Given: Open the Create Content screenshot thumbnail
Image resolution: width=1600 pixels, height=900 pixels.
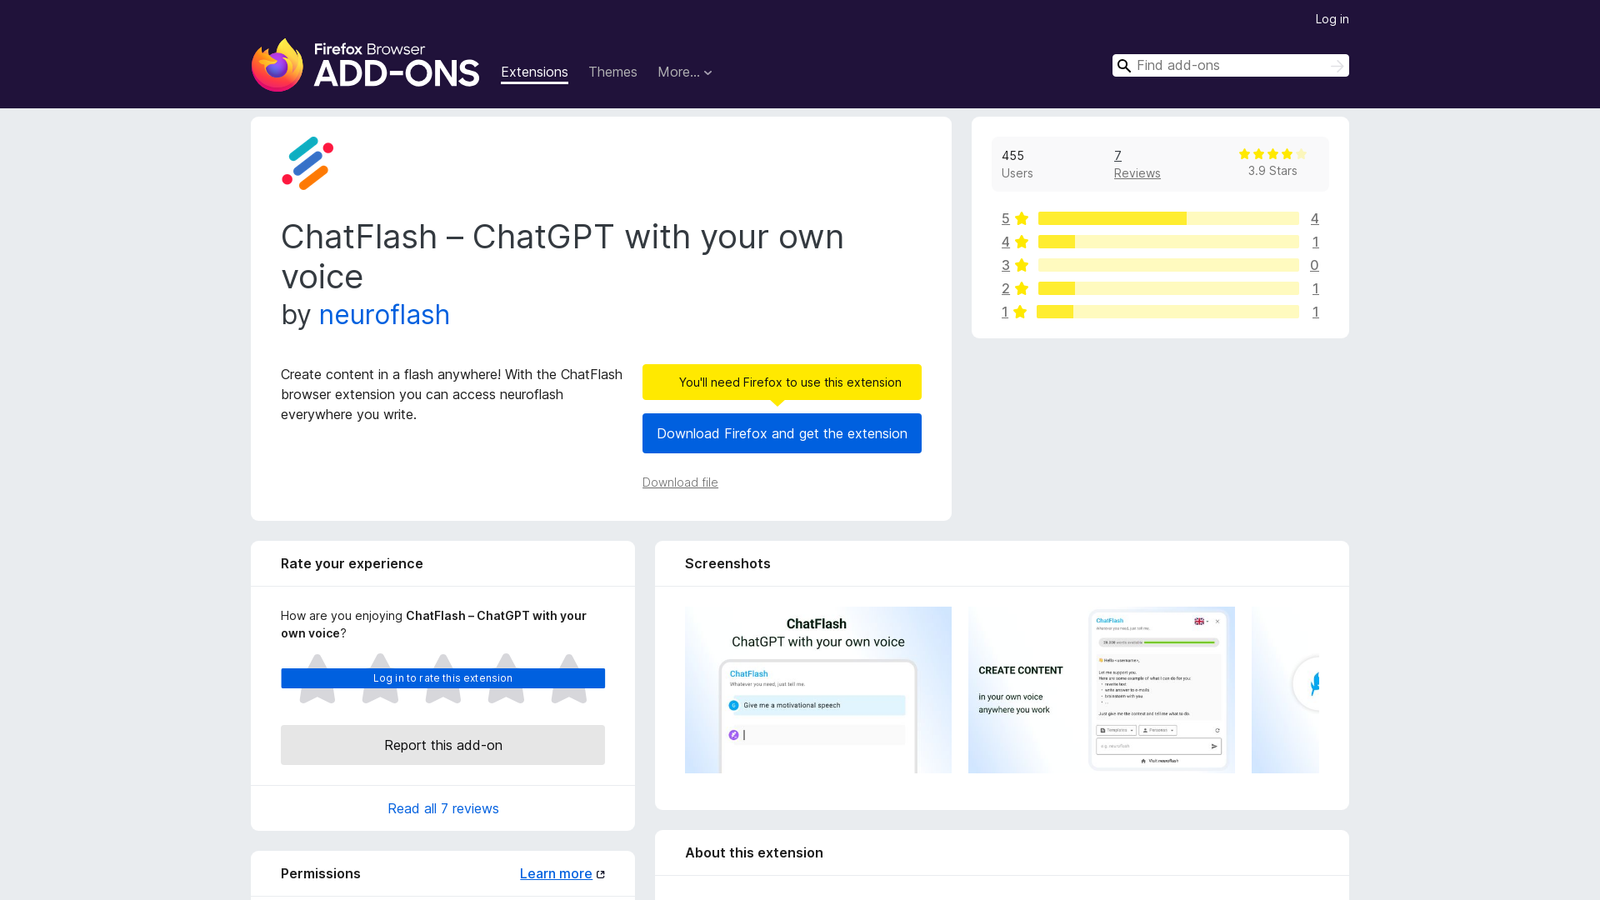Looking at the screenshot, I should point(1101,690).
